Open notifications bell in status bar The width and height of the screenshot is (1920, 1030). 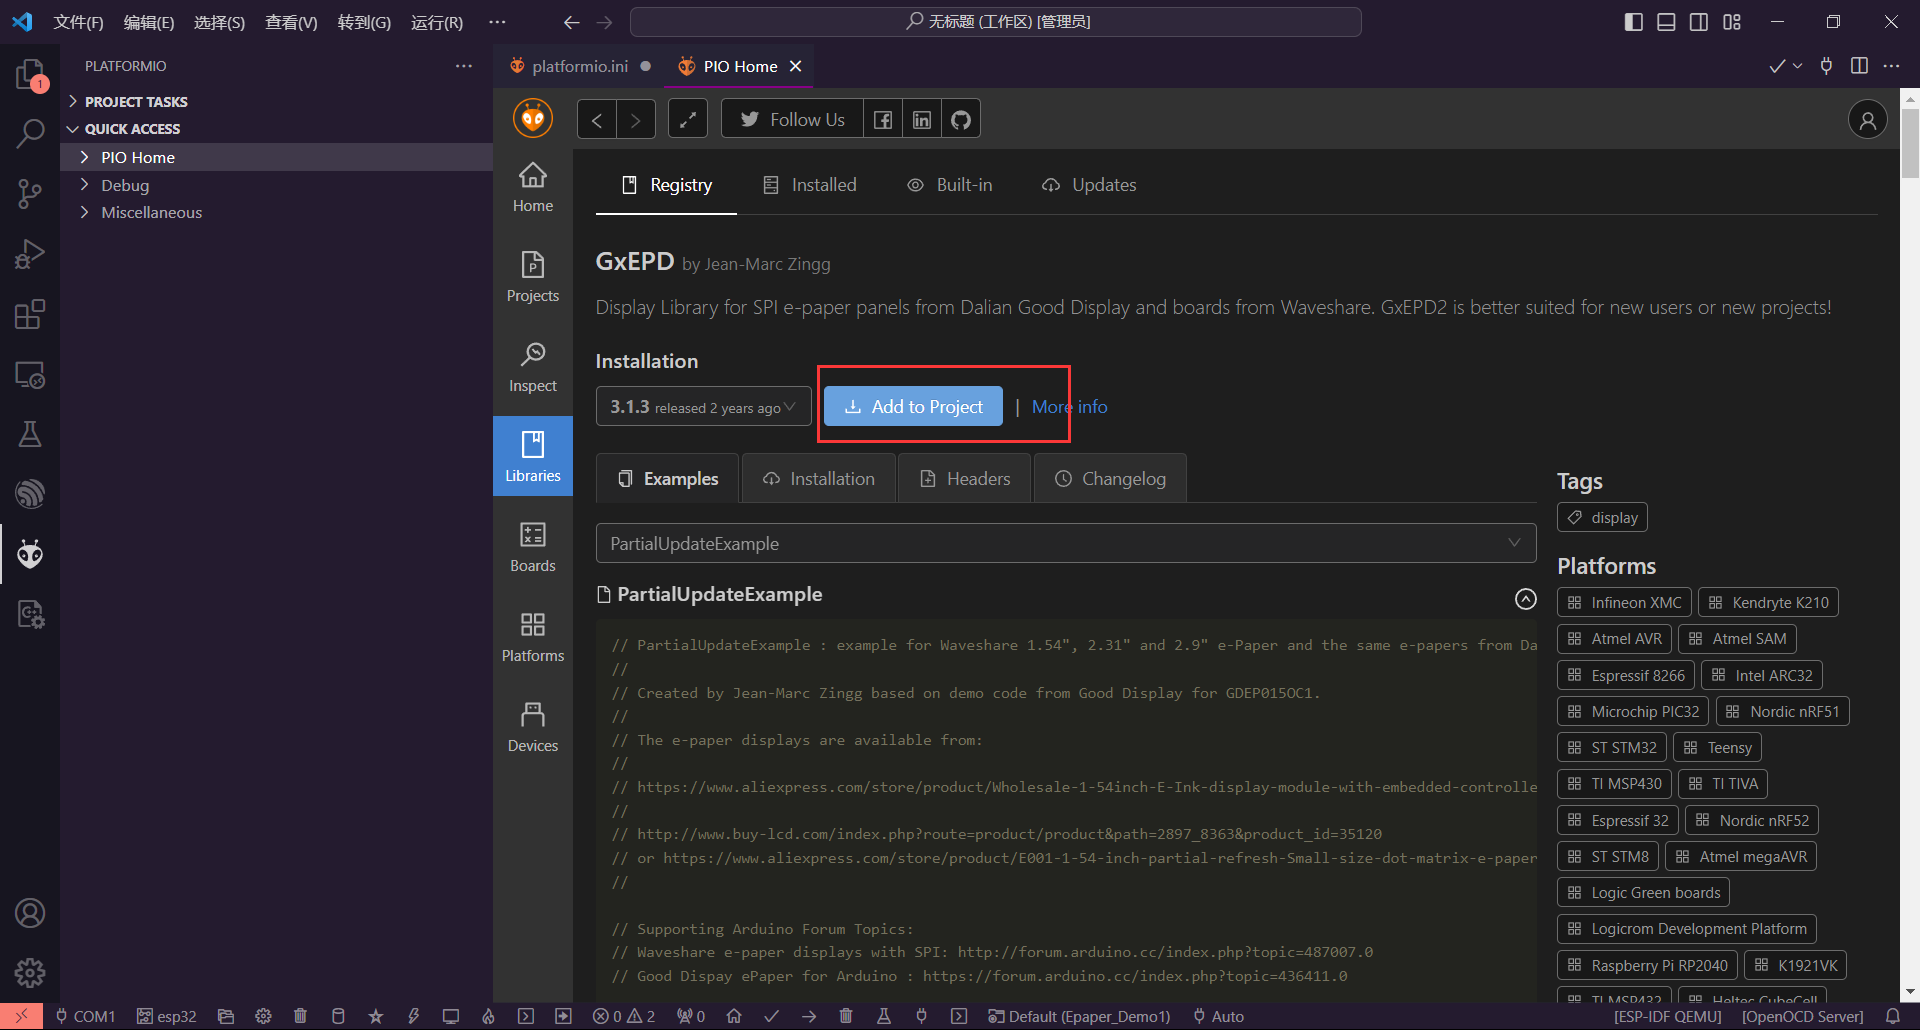click(1893, 1016)
